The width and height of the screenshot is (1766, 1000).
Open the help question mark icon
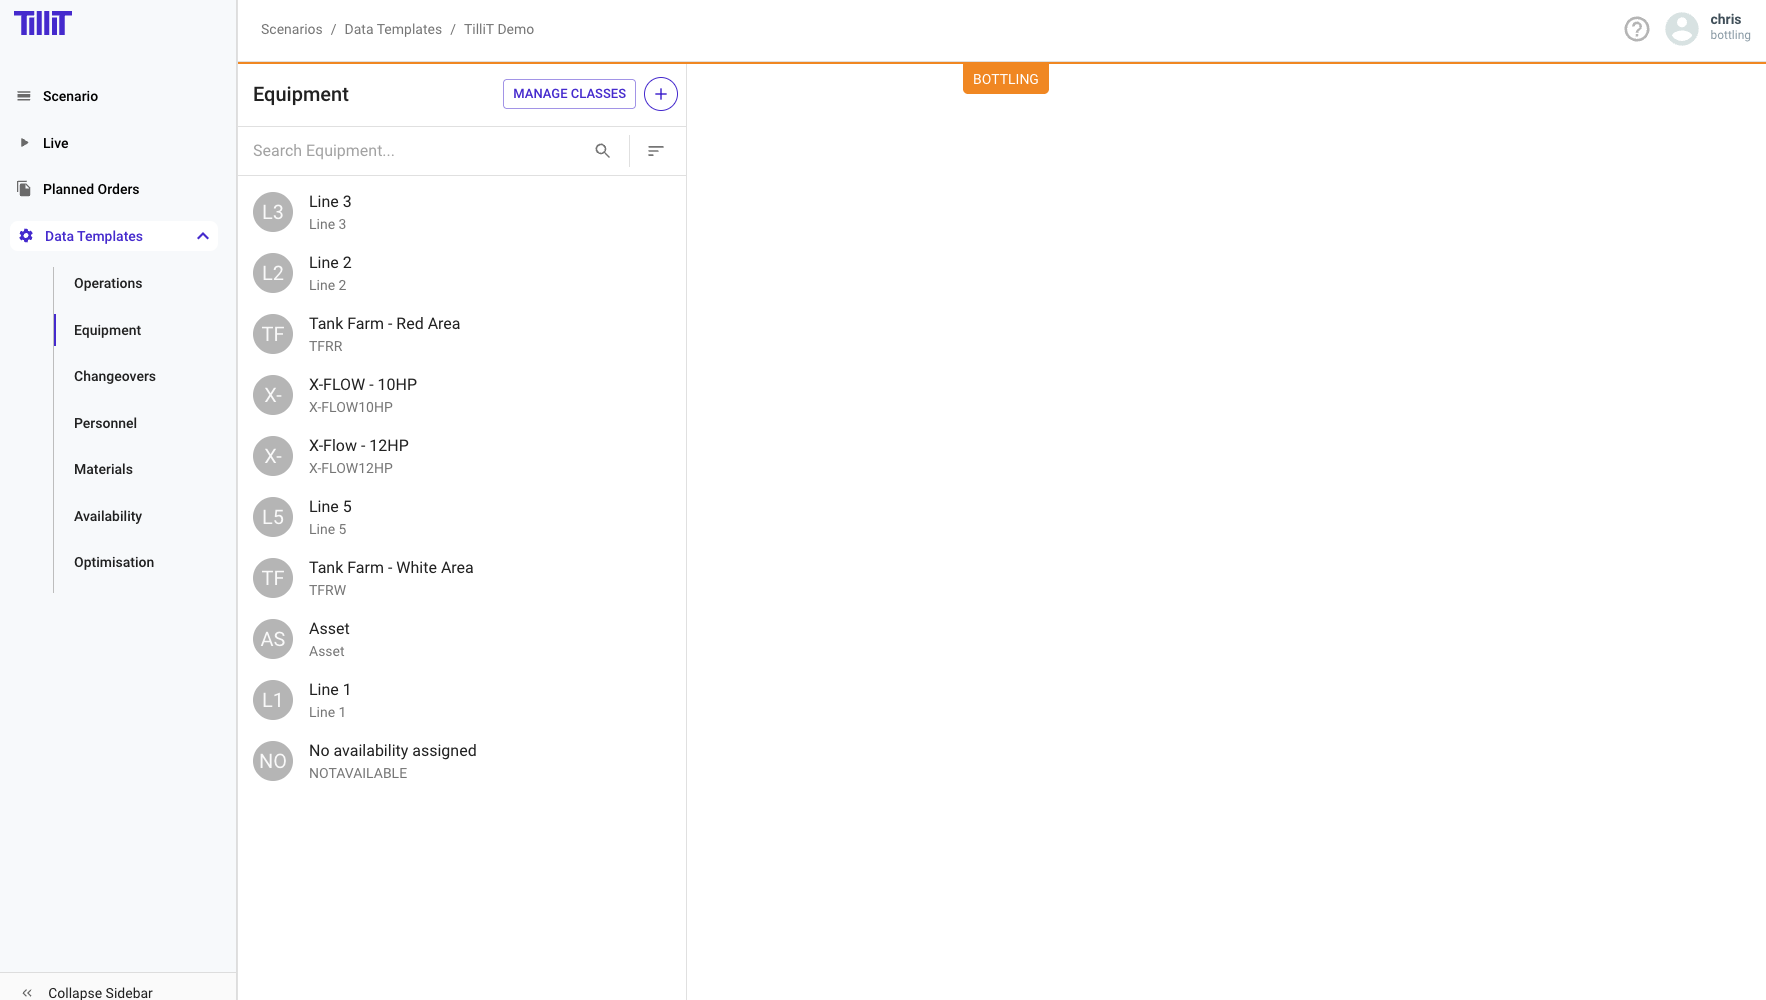(x=1636, y=29)
